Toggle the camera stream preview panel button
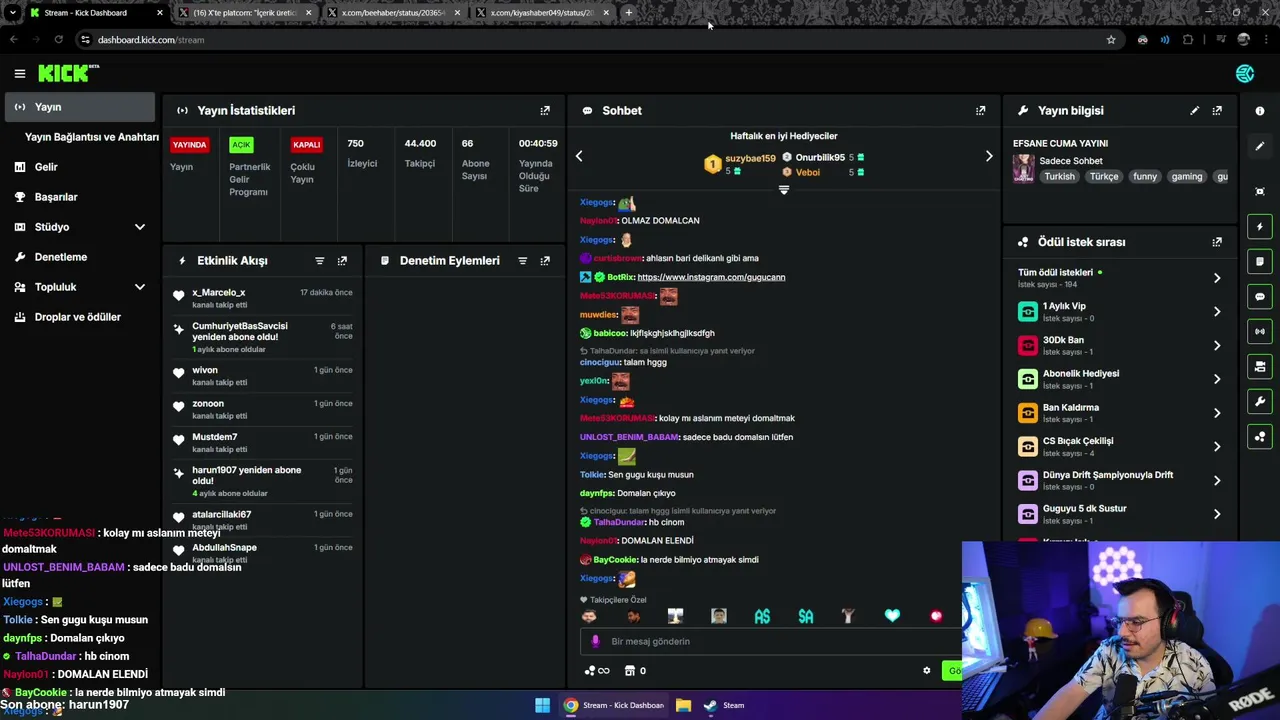This screenshot has height=720, width=1280. point(1260,367)
